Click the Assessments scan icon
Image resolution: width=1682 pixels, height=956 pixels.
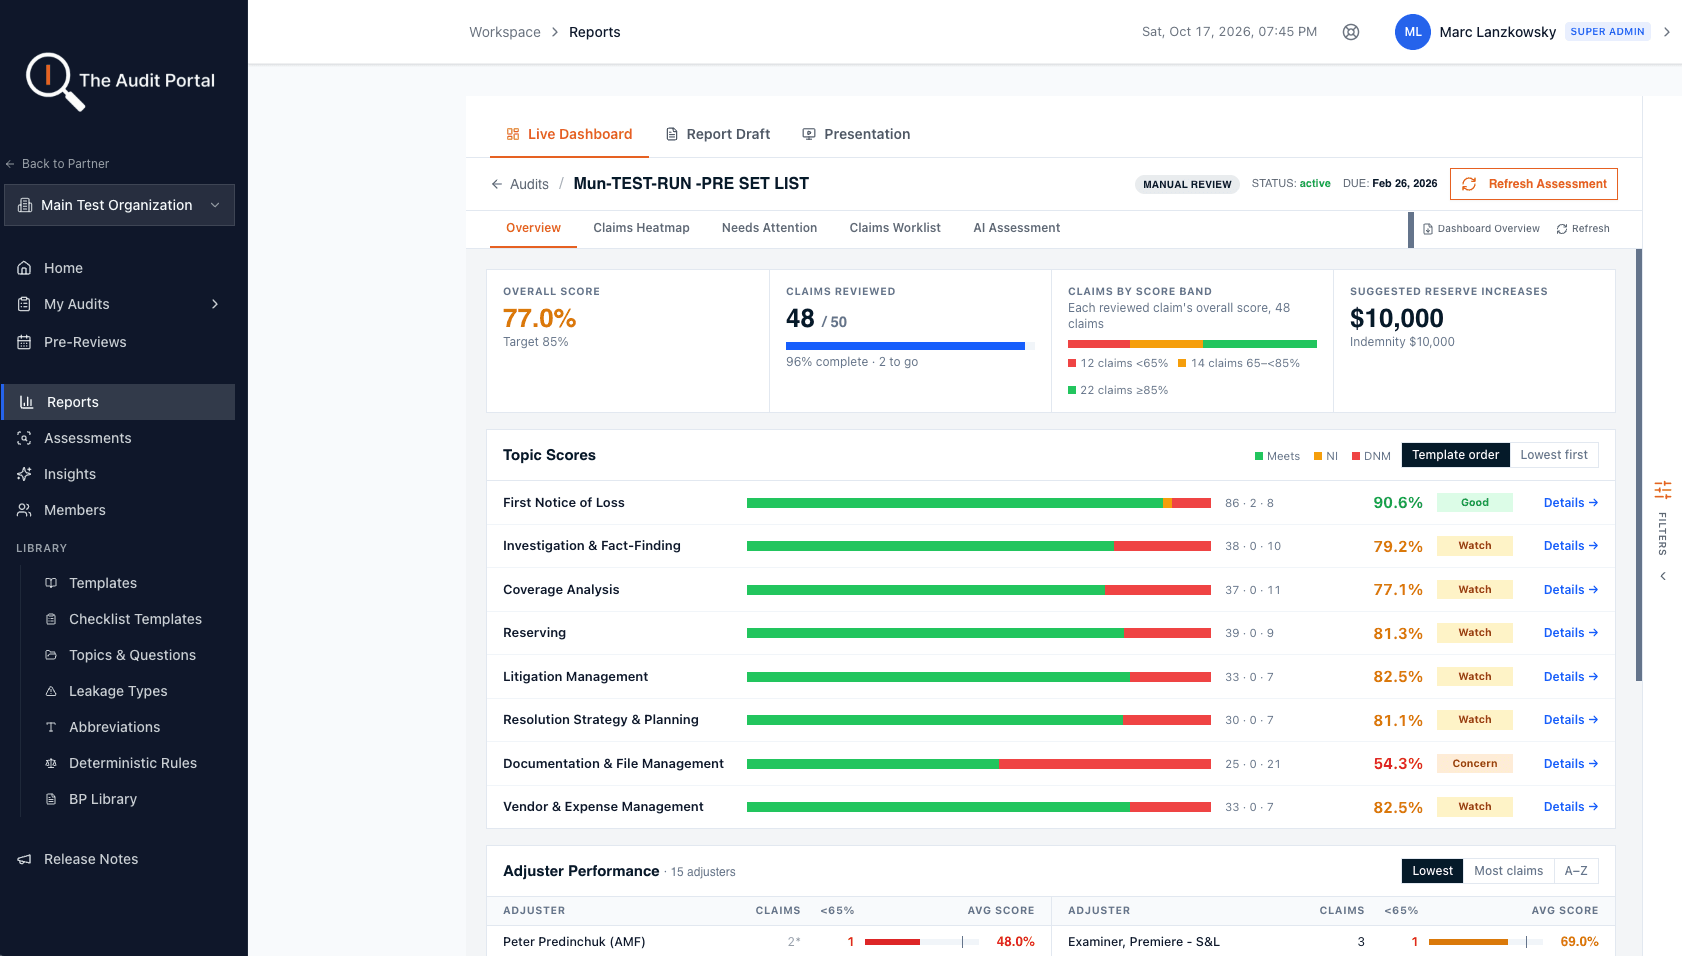[24, 438]
